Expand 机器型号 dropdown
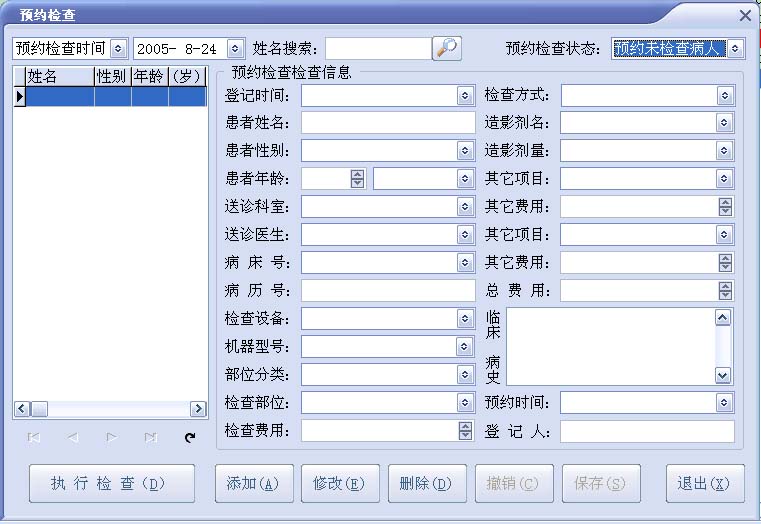The height and width of the screenshot is (524, 761). pos(464,346)
